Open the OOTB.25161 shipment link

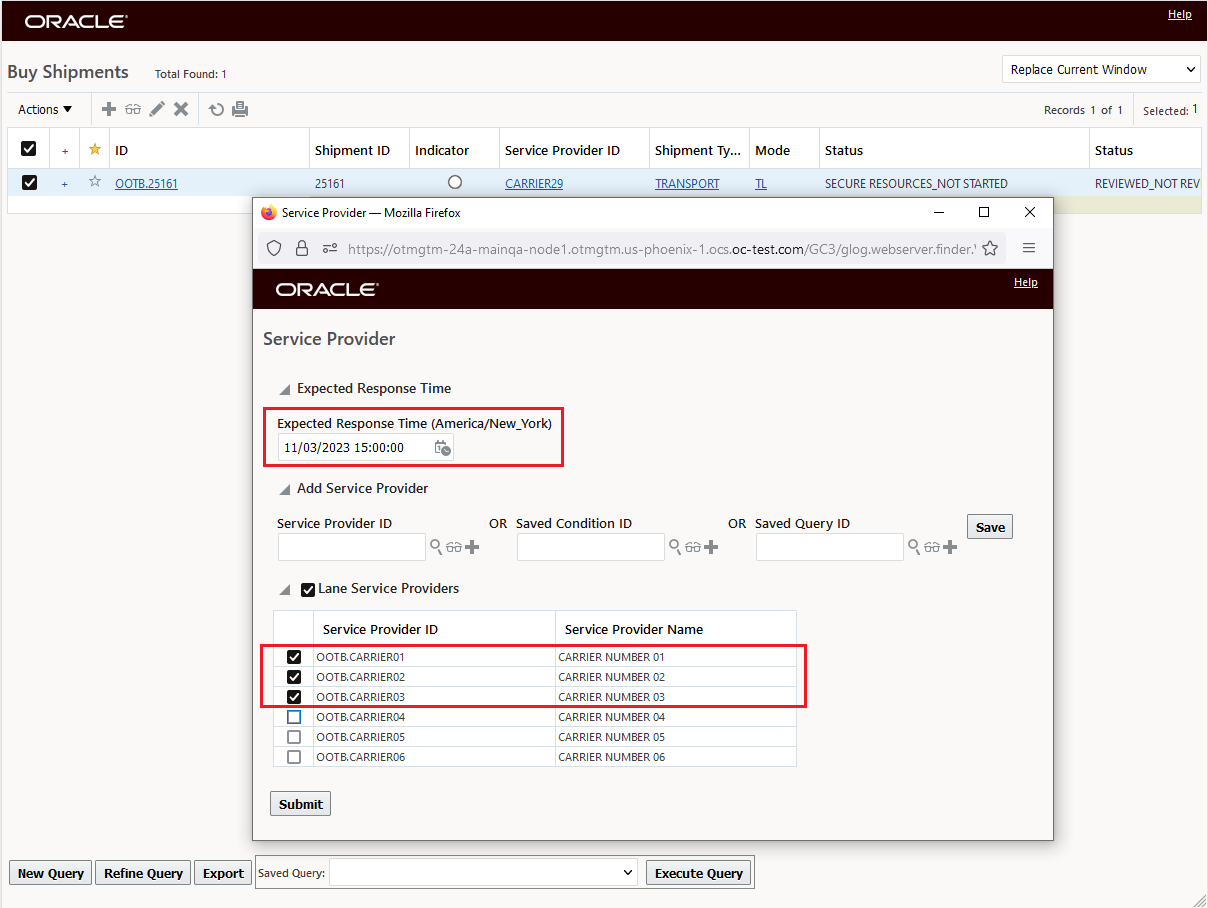coord(146,184)
